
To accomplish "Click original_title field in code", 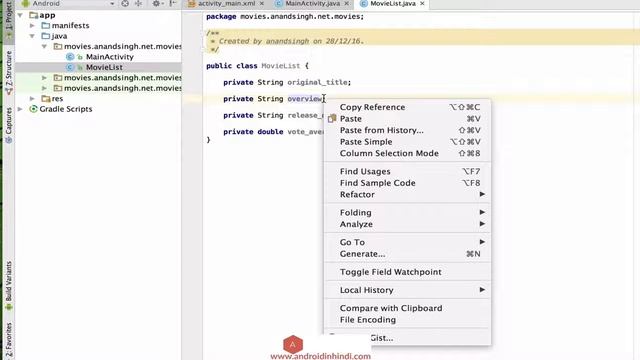I will click(317, 82).
